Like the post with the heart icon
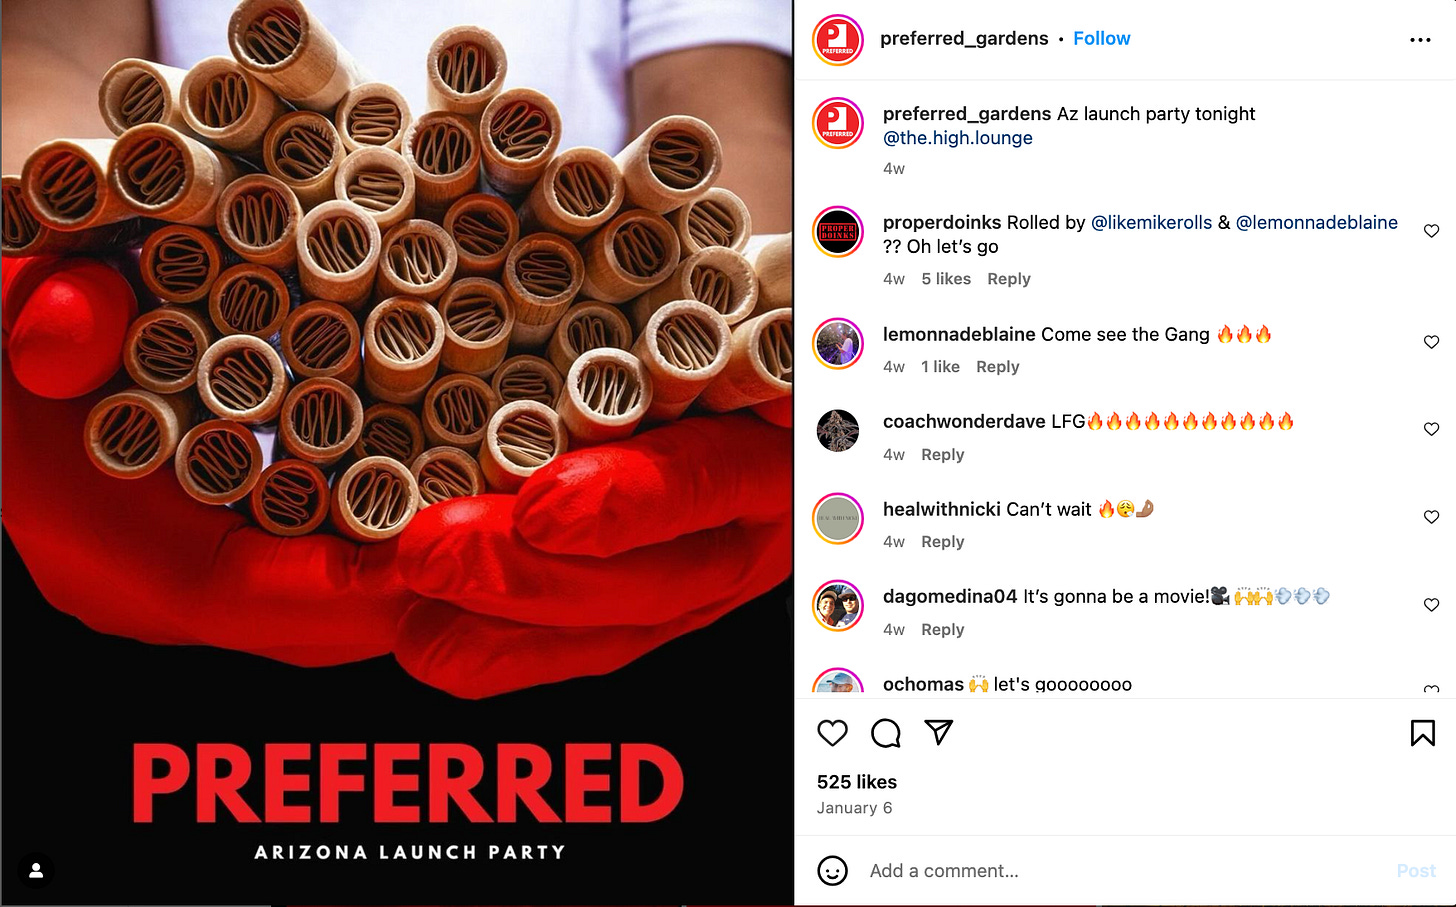This screenshot has width=1456, height=907. (x=832, y=733)
